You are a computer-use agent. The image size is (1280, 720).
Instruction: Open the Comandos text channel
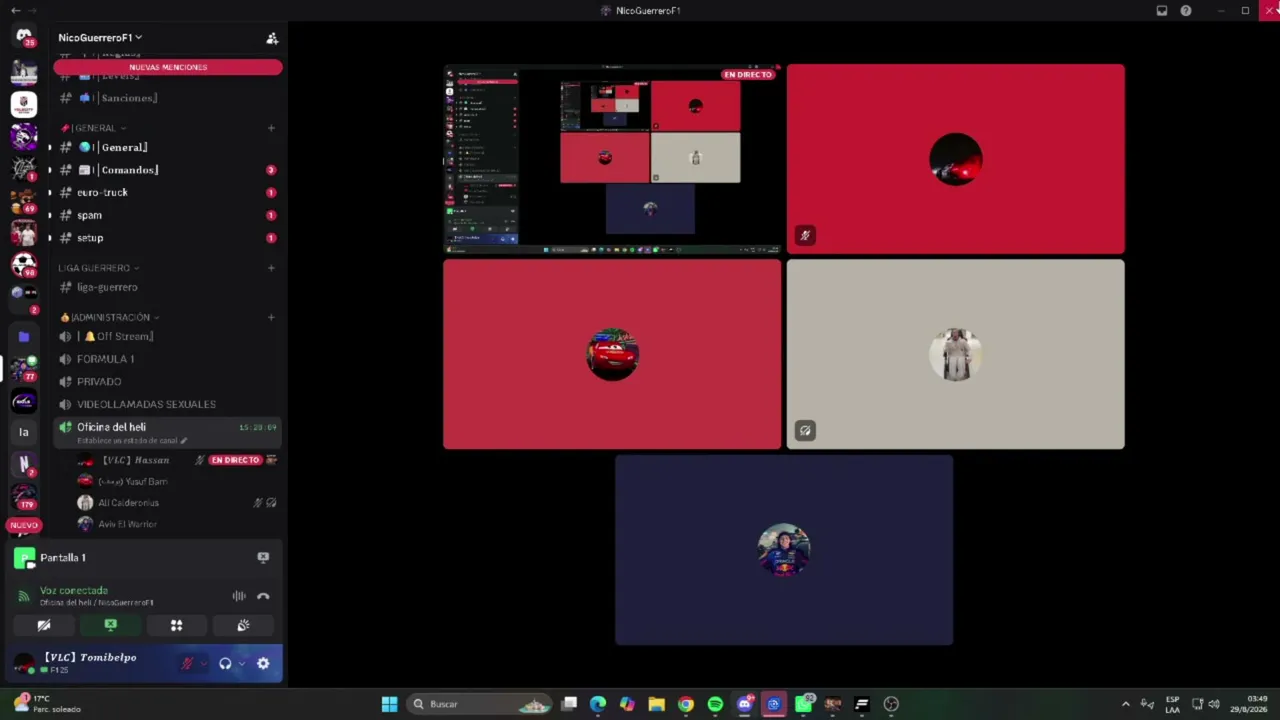(x=168, y=170)
